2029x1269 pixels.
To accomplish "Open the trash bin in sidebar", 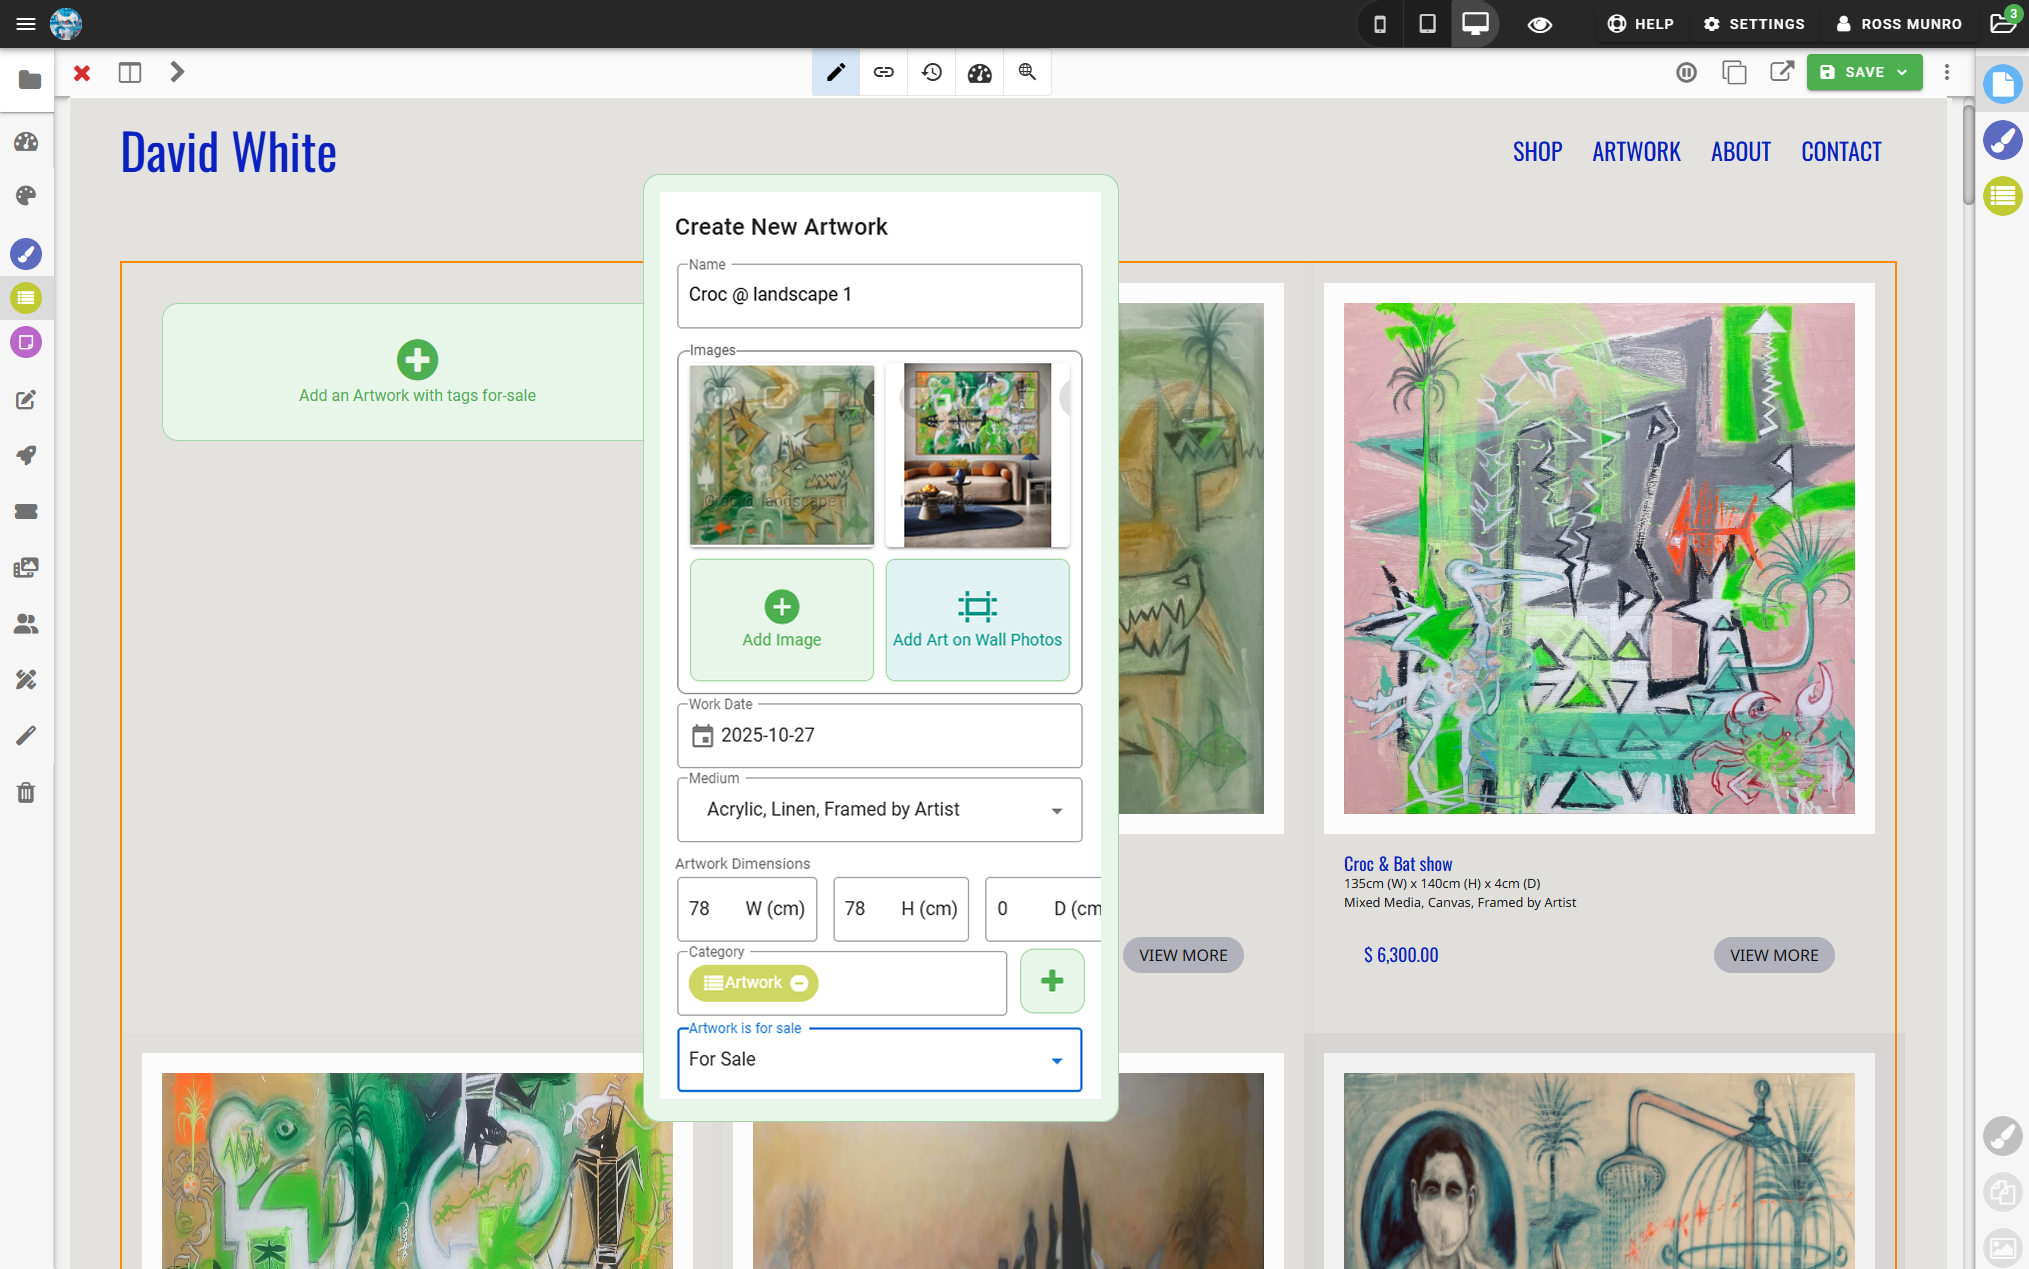I will coord(26,792).
